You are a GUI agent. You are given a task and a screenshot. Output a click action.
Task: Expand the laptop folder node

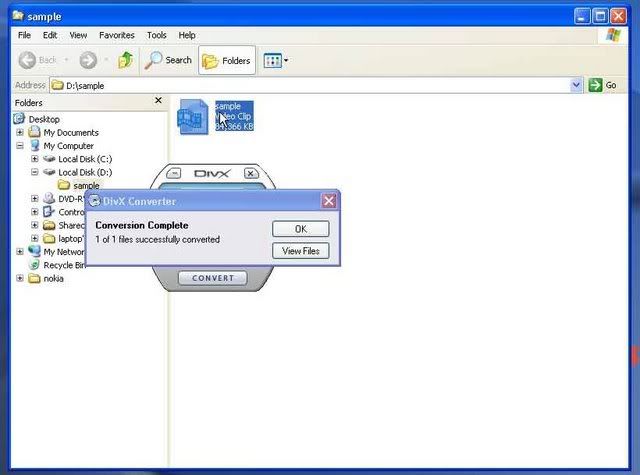35,238
